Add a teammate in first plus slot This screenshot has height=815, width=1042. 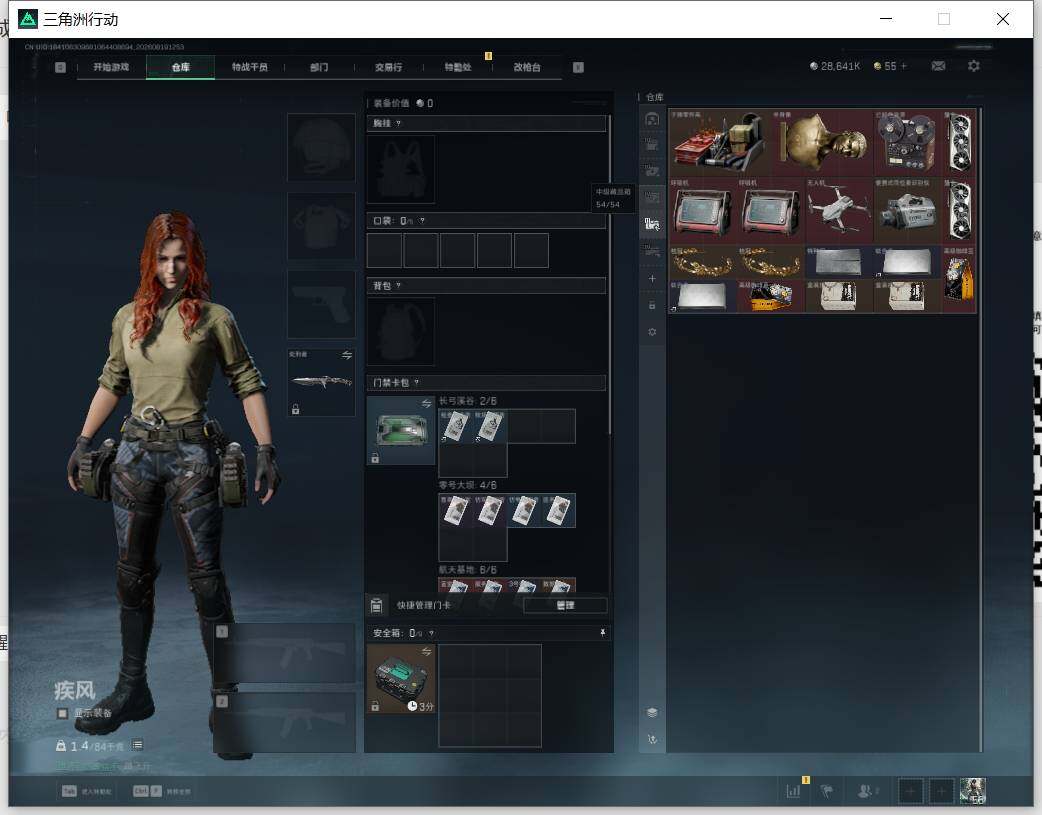[910, 791]
